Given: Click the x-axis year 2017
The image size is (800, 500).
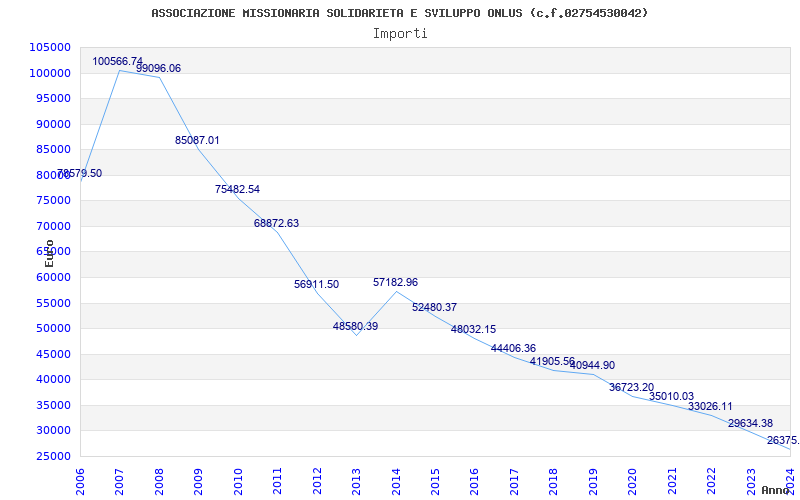Looking at the screenshot, I should tap(514, 481).
